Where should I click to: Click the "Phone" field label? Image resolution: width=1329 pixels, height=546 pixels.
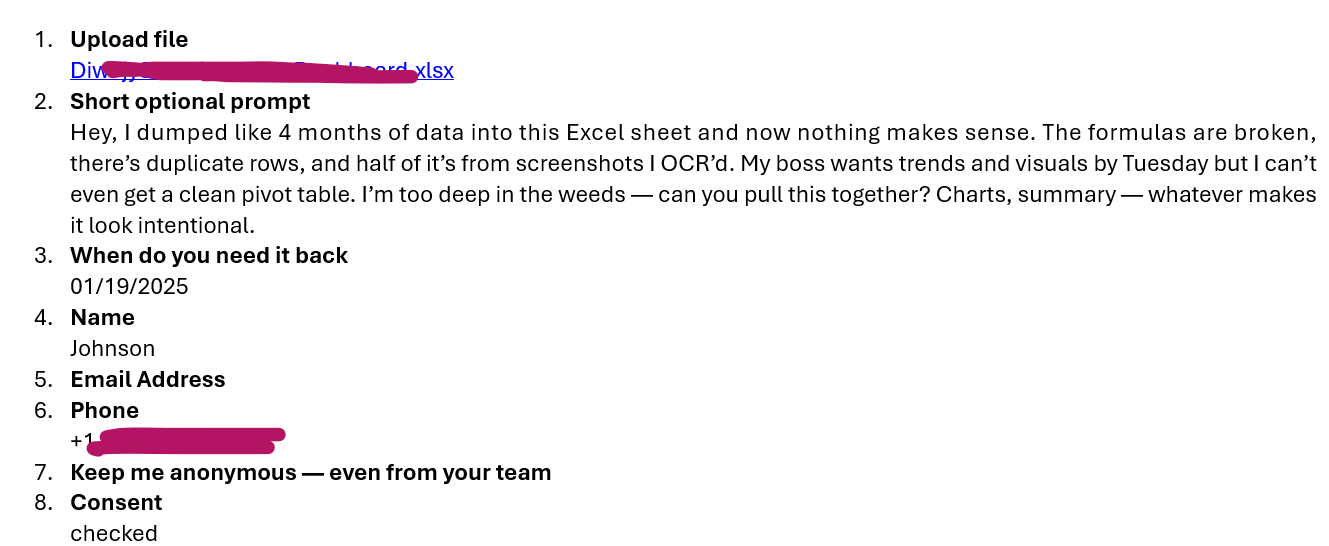(105, 411)
